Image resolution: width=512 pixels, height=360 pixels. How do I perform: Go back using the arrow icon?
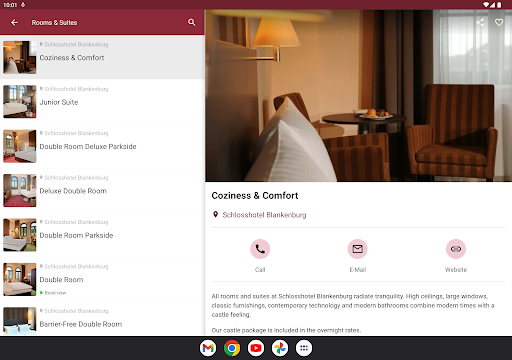pos(14,22)
